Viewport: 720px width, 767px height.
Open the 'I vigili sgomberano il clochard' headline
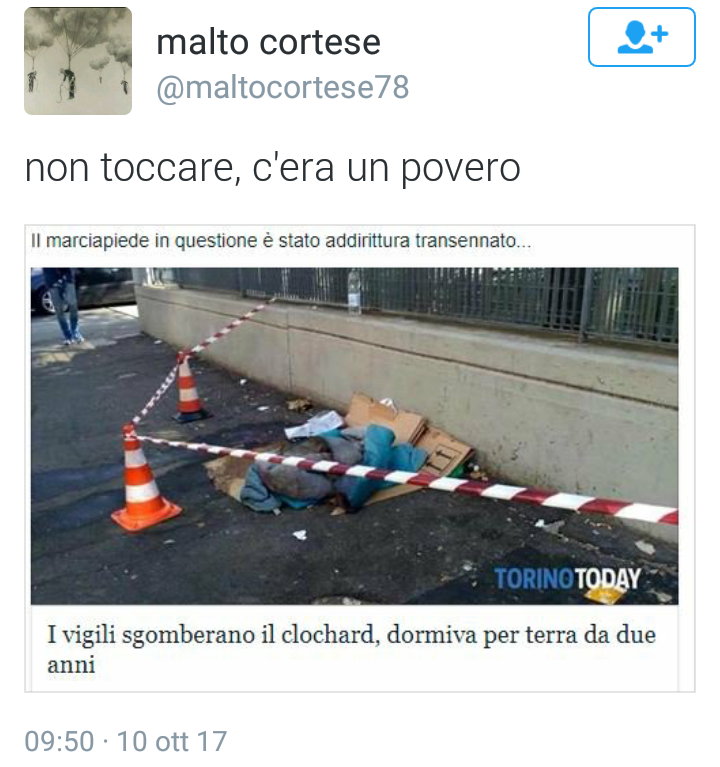351,650
